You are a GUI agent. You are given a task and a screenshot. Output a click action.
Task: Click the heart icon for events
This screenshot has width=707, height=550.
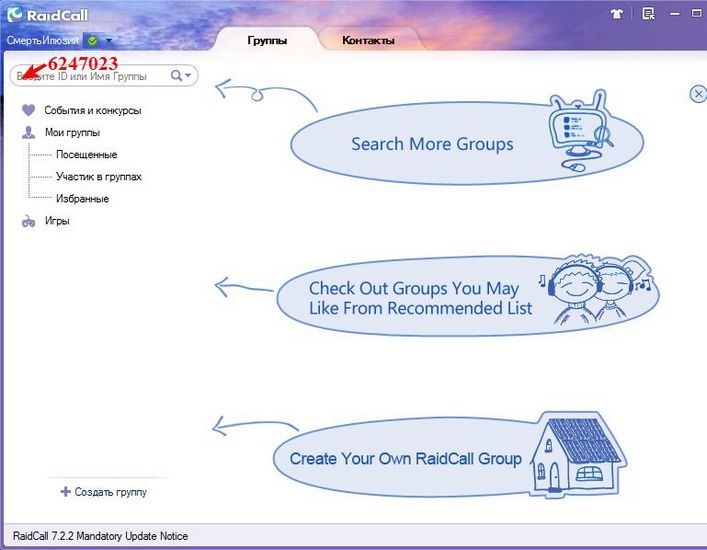coord(28,110)
